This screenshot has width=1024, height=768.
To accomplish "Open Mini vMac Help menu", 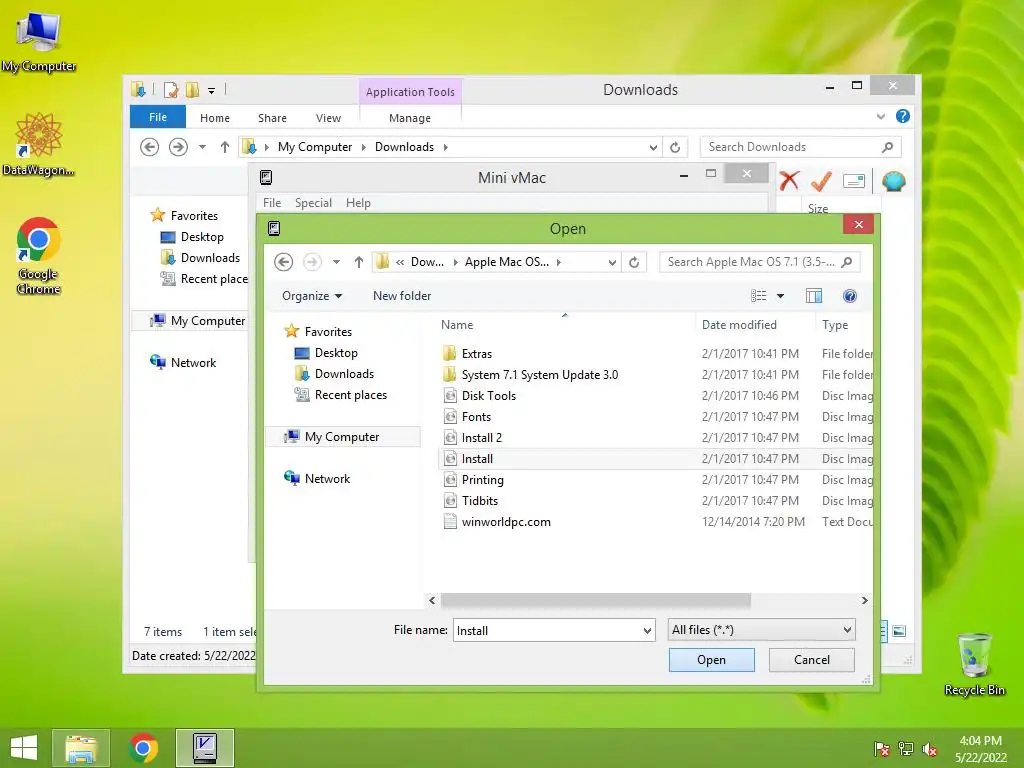I will (358, 202).
